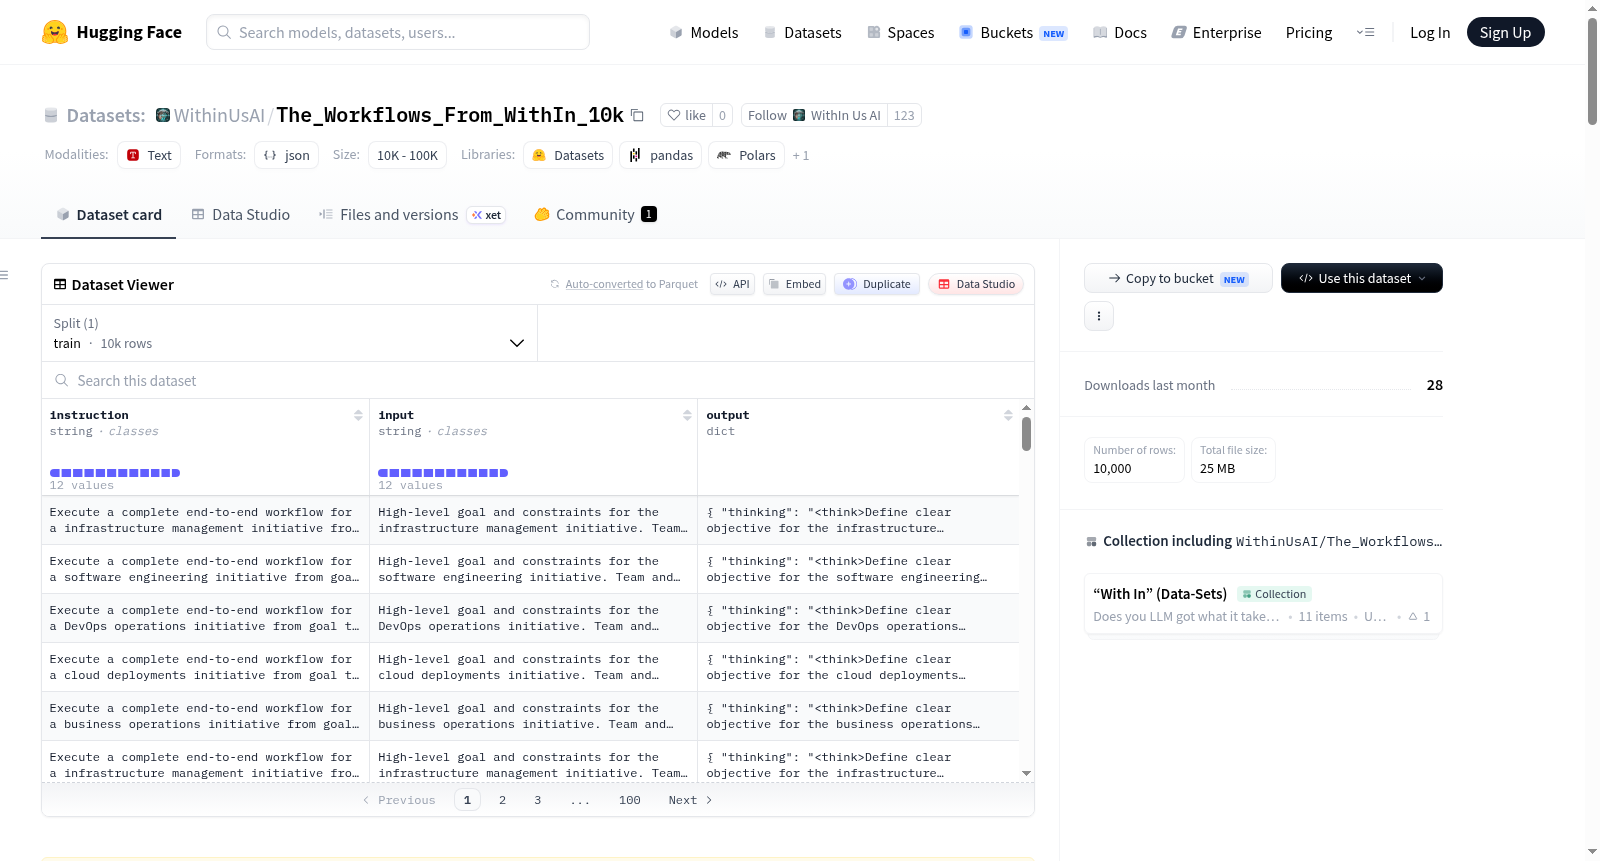The height and width of the screenshot is (861, 1600).
Task: Filter by the Text modality tag
Action: tap(149, 155)
